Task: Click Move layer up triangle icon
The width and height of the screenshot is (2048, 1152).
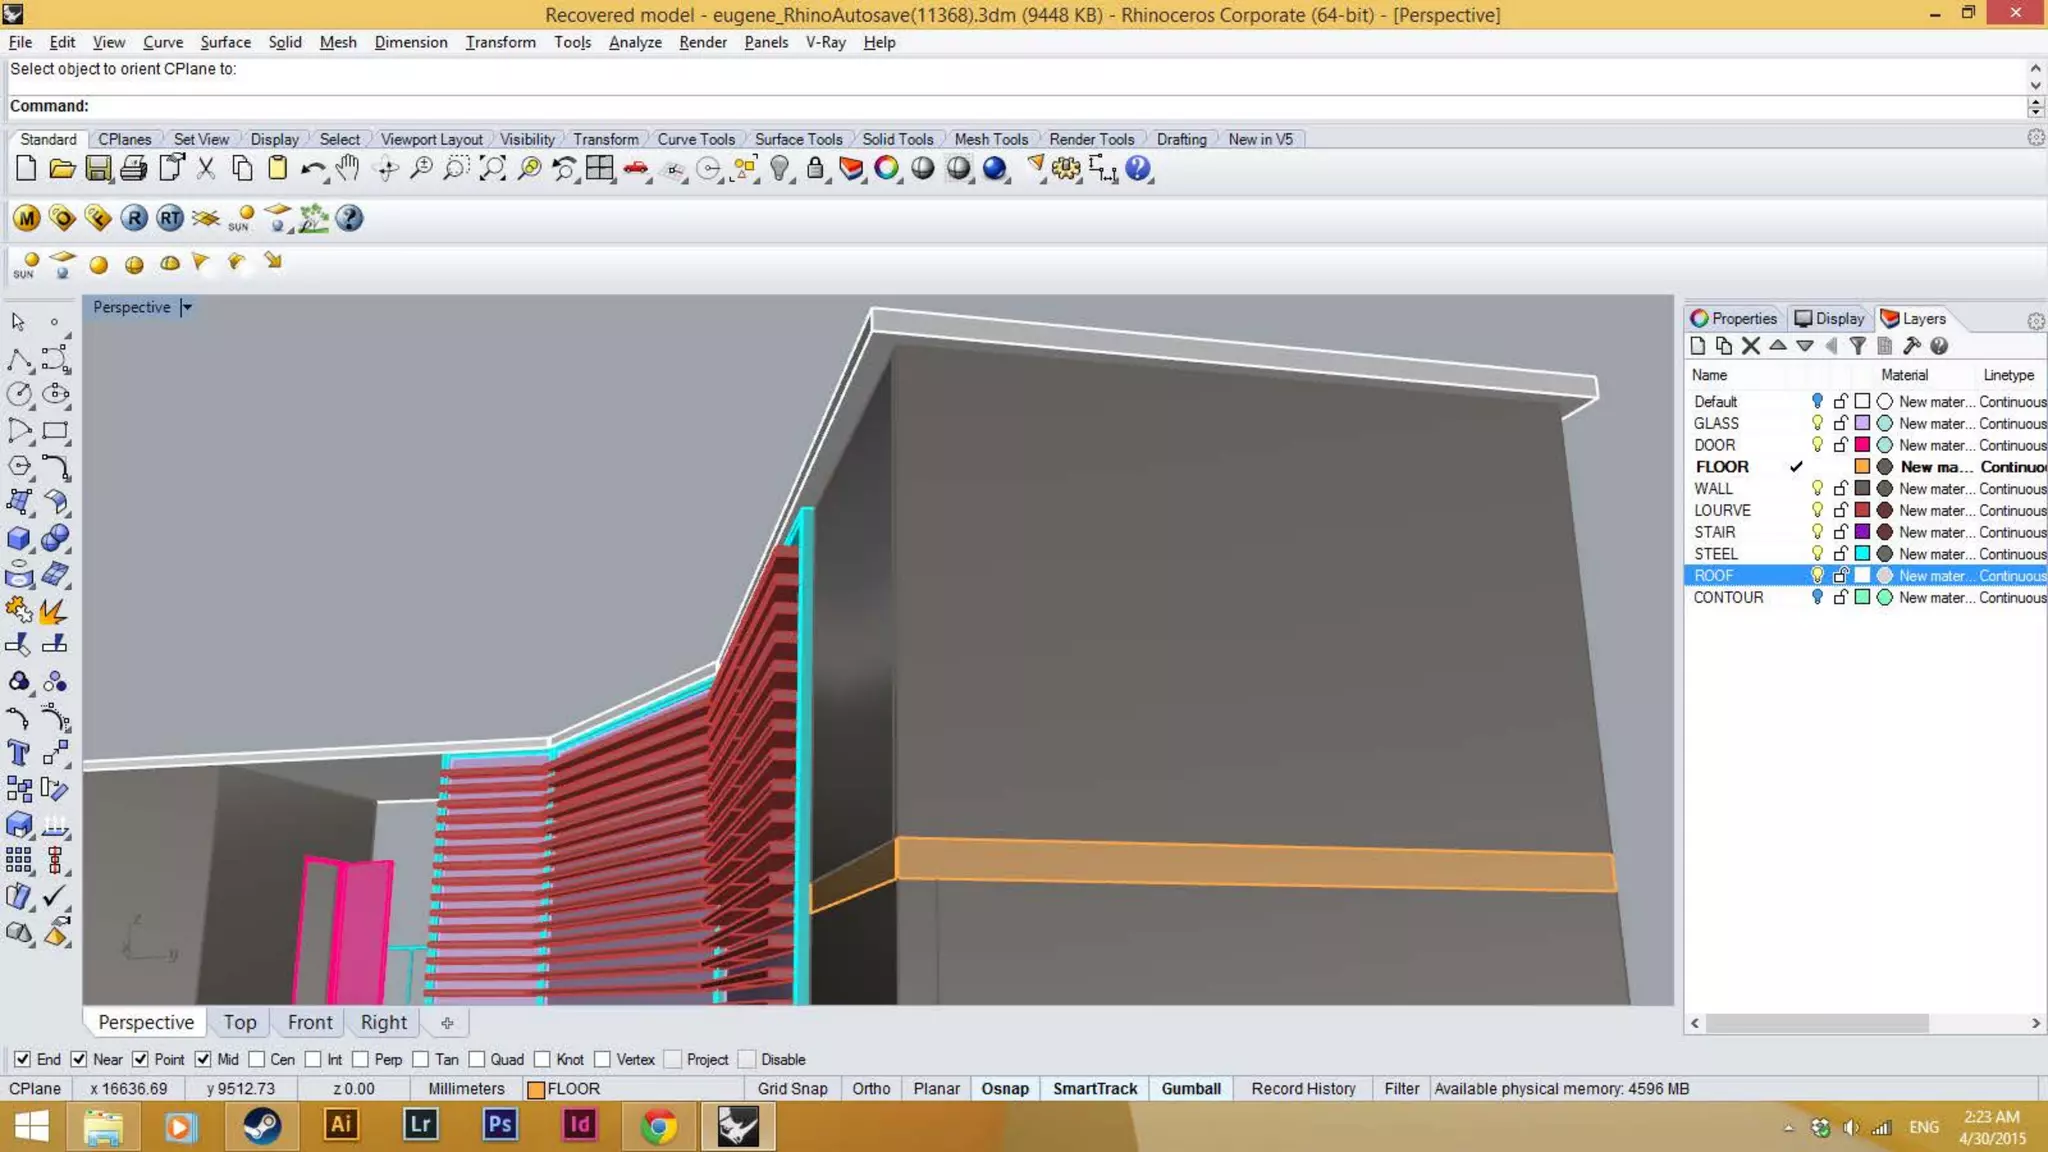Action: 1778,346
